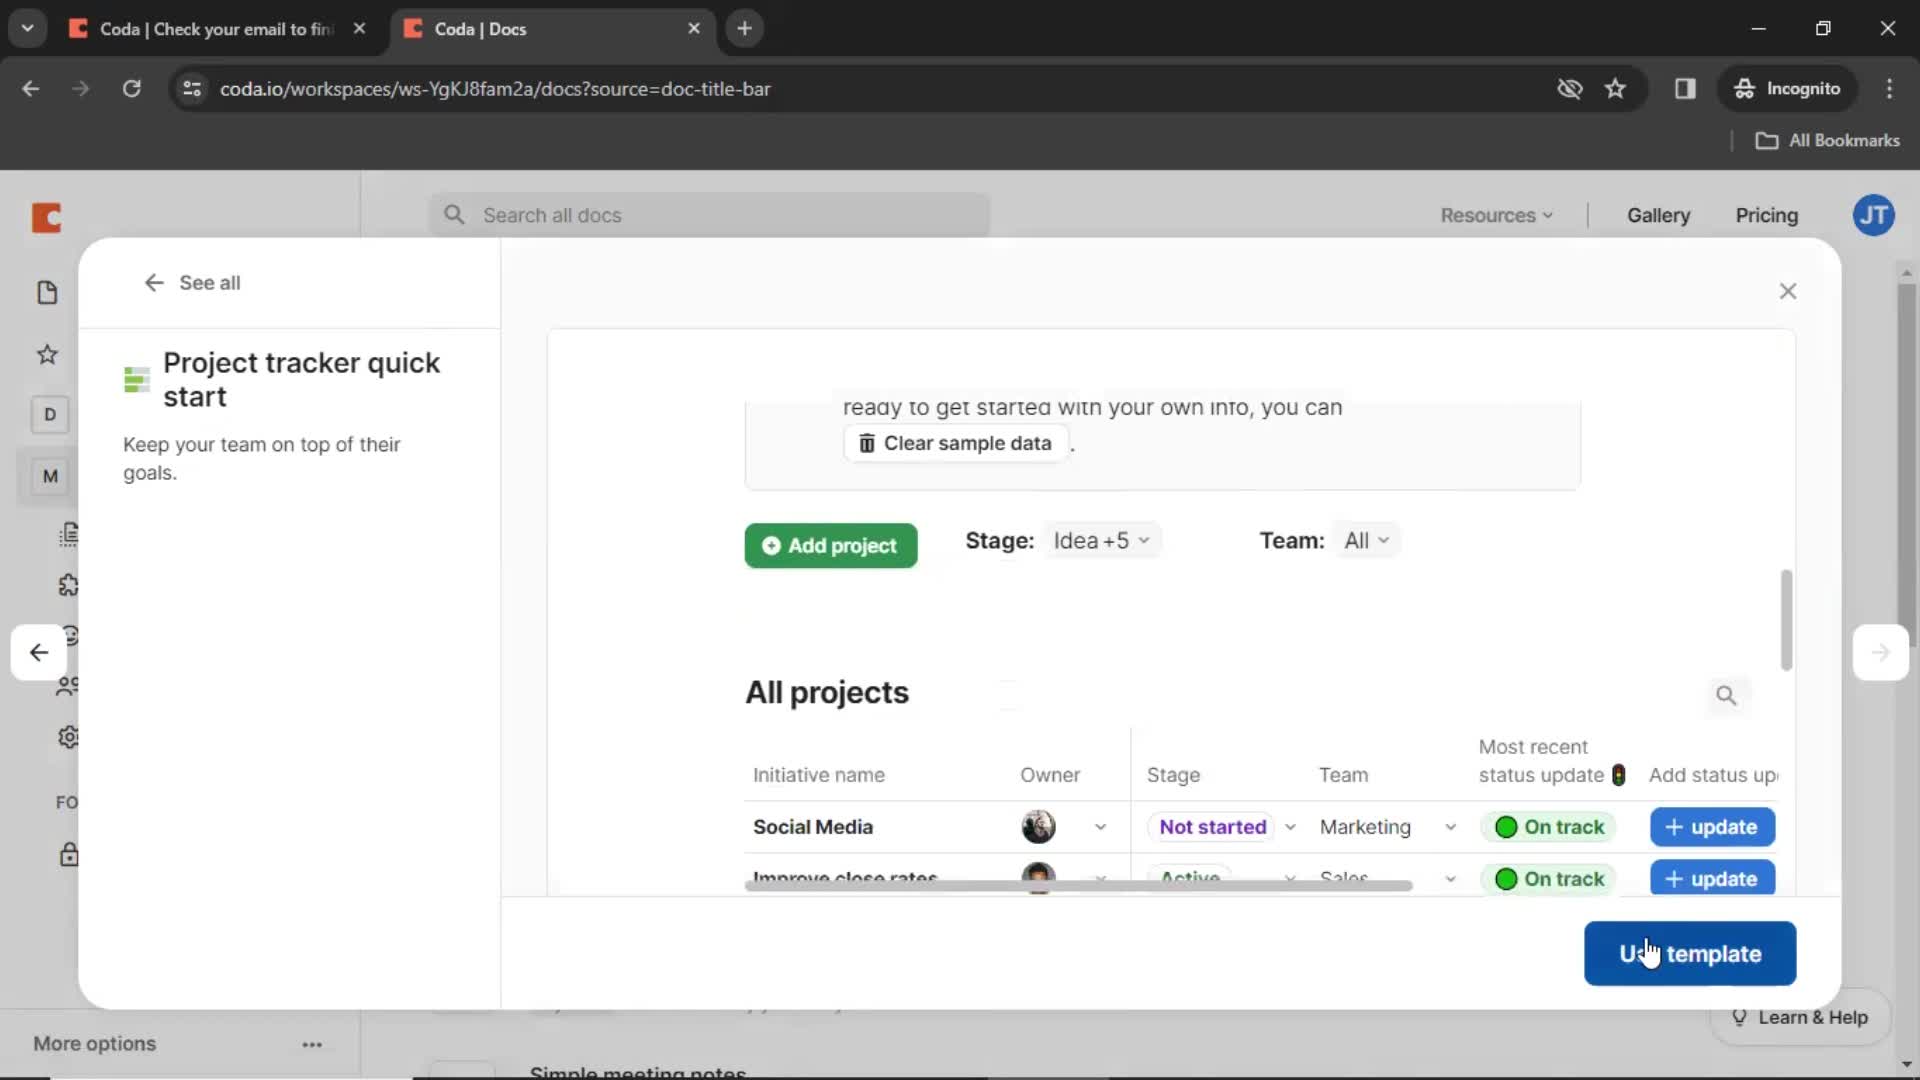The image size is (1920, 1080).
Task: Toggle incognito mode indicator in browser bar
Action: pyautogui.click(x=1787, y=88)
